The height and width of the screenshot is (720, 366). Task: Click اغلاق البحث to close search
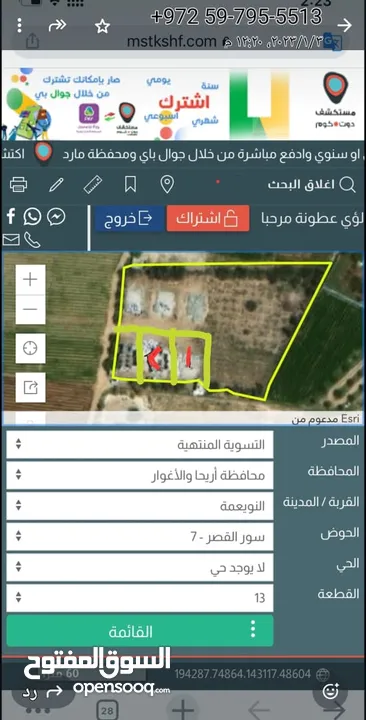301,185
